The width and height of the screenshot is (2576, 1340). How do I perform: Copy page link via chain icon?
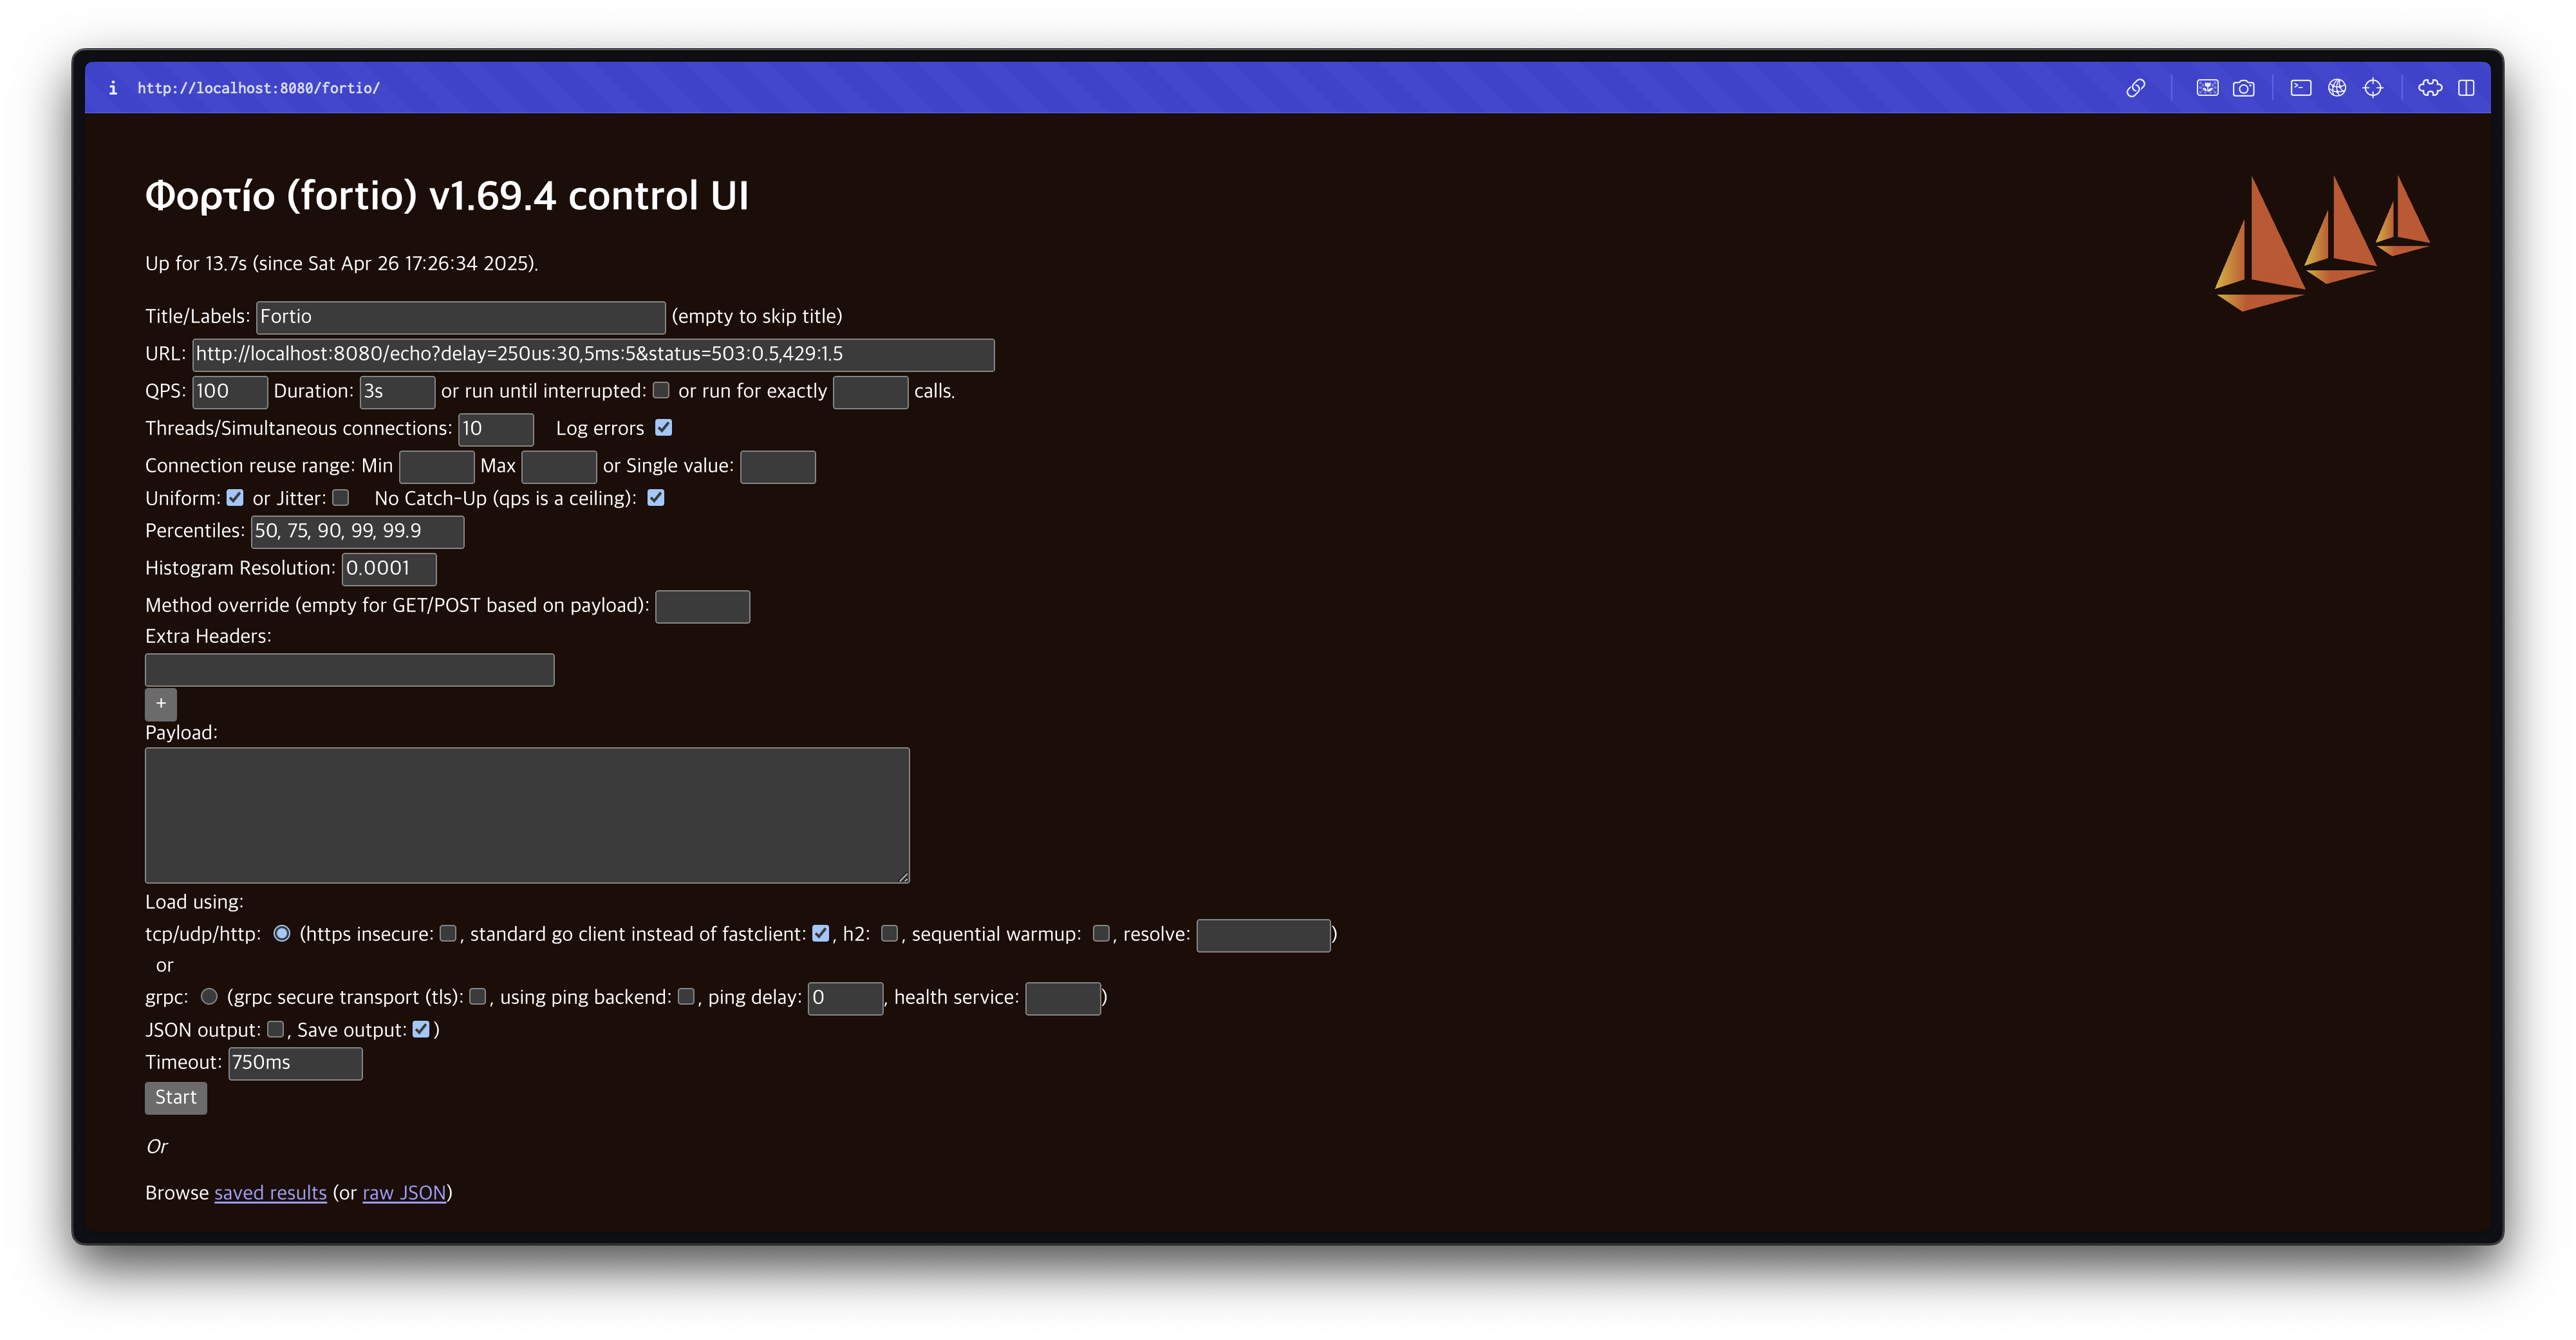tap(2135, 88)
